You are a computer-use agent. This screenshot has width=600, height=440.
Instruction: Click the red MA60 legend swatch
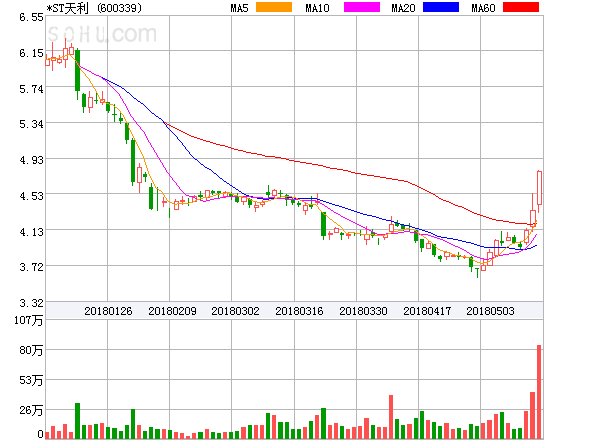coord(521,7)
